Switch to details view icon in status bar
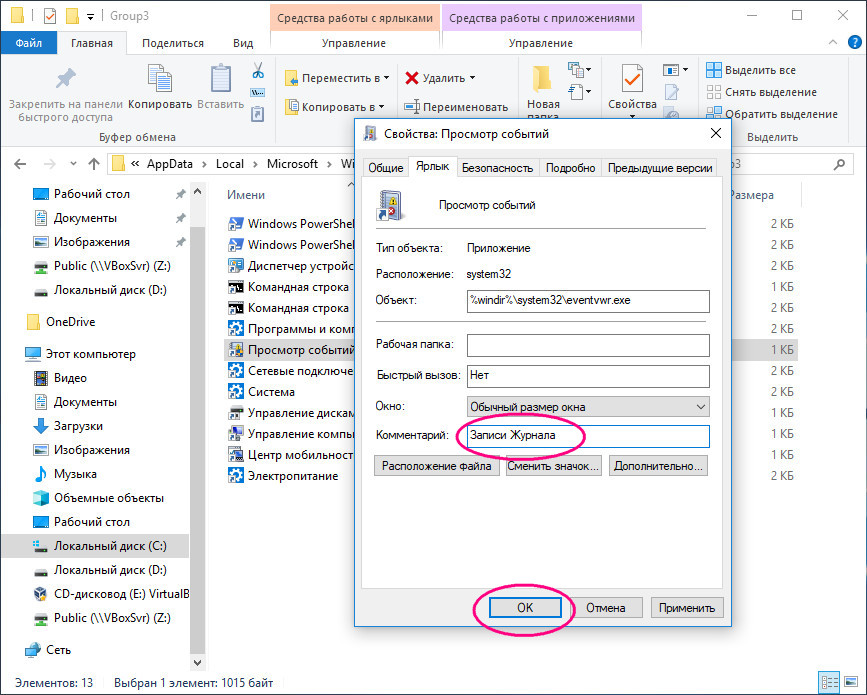 (829, 683)
